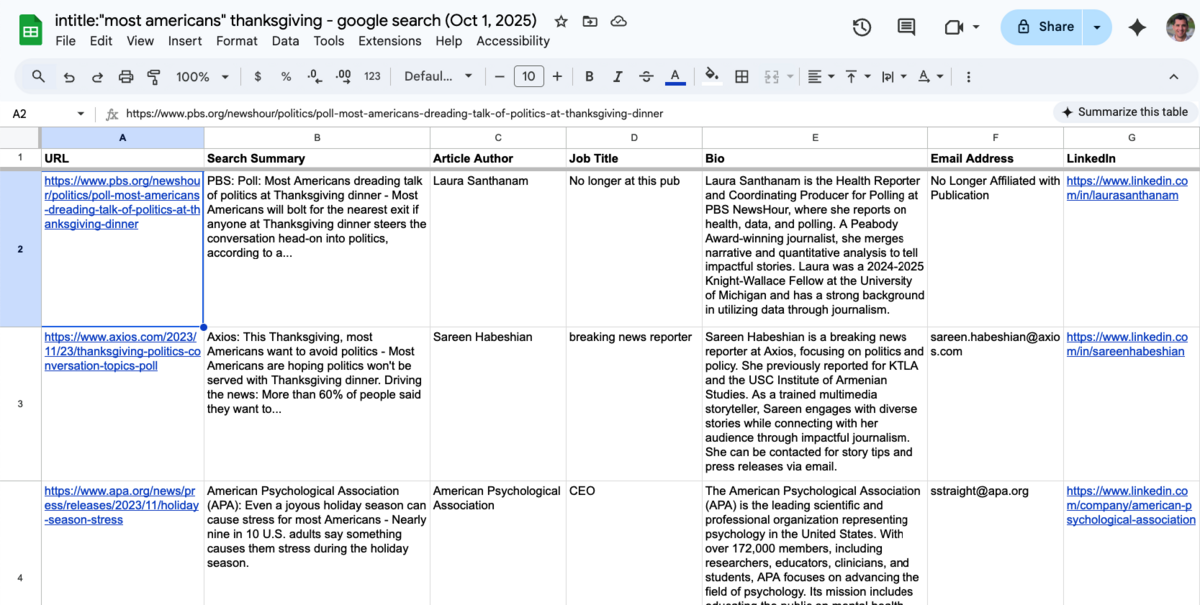Open the Gemini side panel
Image resolution: width=1200 pixels, height=605 pixels.
(1137, 27)
